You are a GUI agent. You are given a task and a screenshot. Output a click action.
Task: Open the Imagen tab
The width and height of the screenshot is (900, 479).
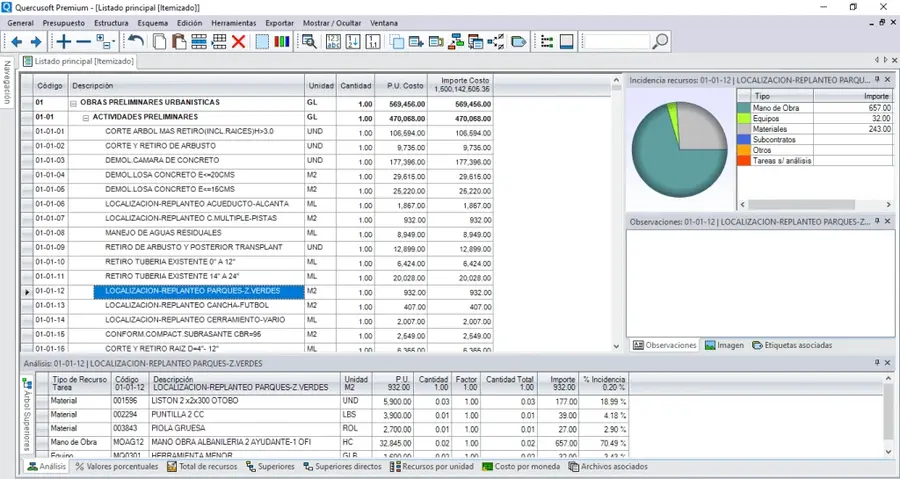tap(724, 345)
